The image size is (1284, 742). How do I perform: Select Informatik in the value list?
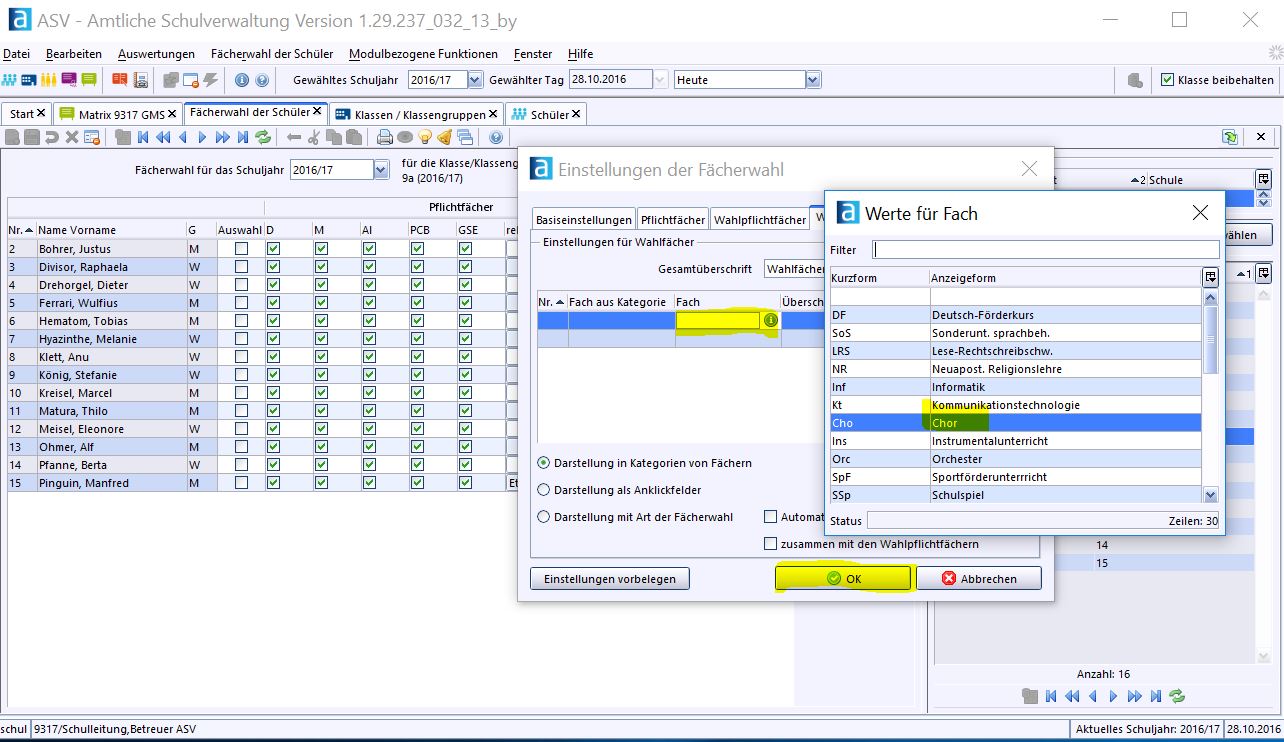(1016, 387)
